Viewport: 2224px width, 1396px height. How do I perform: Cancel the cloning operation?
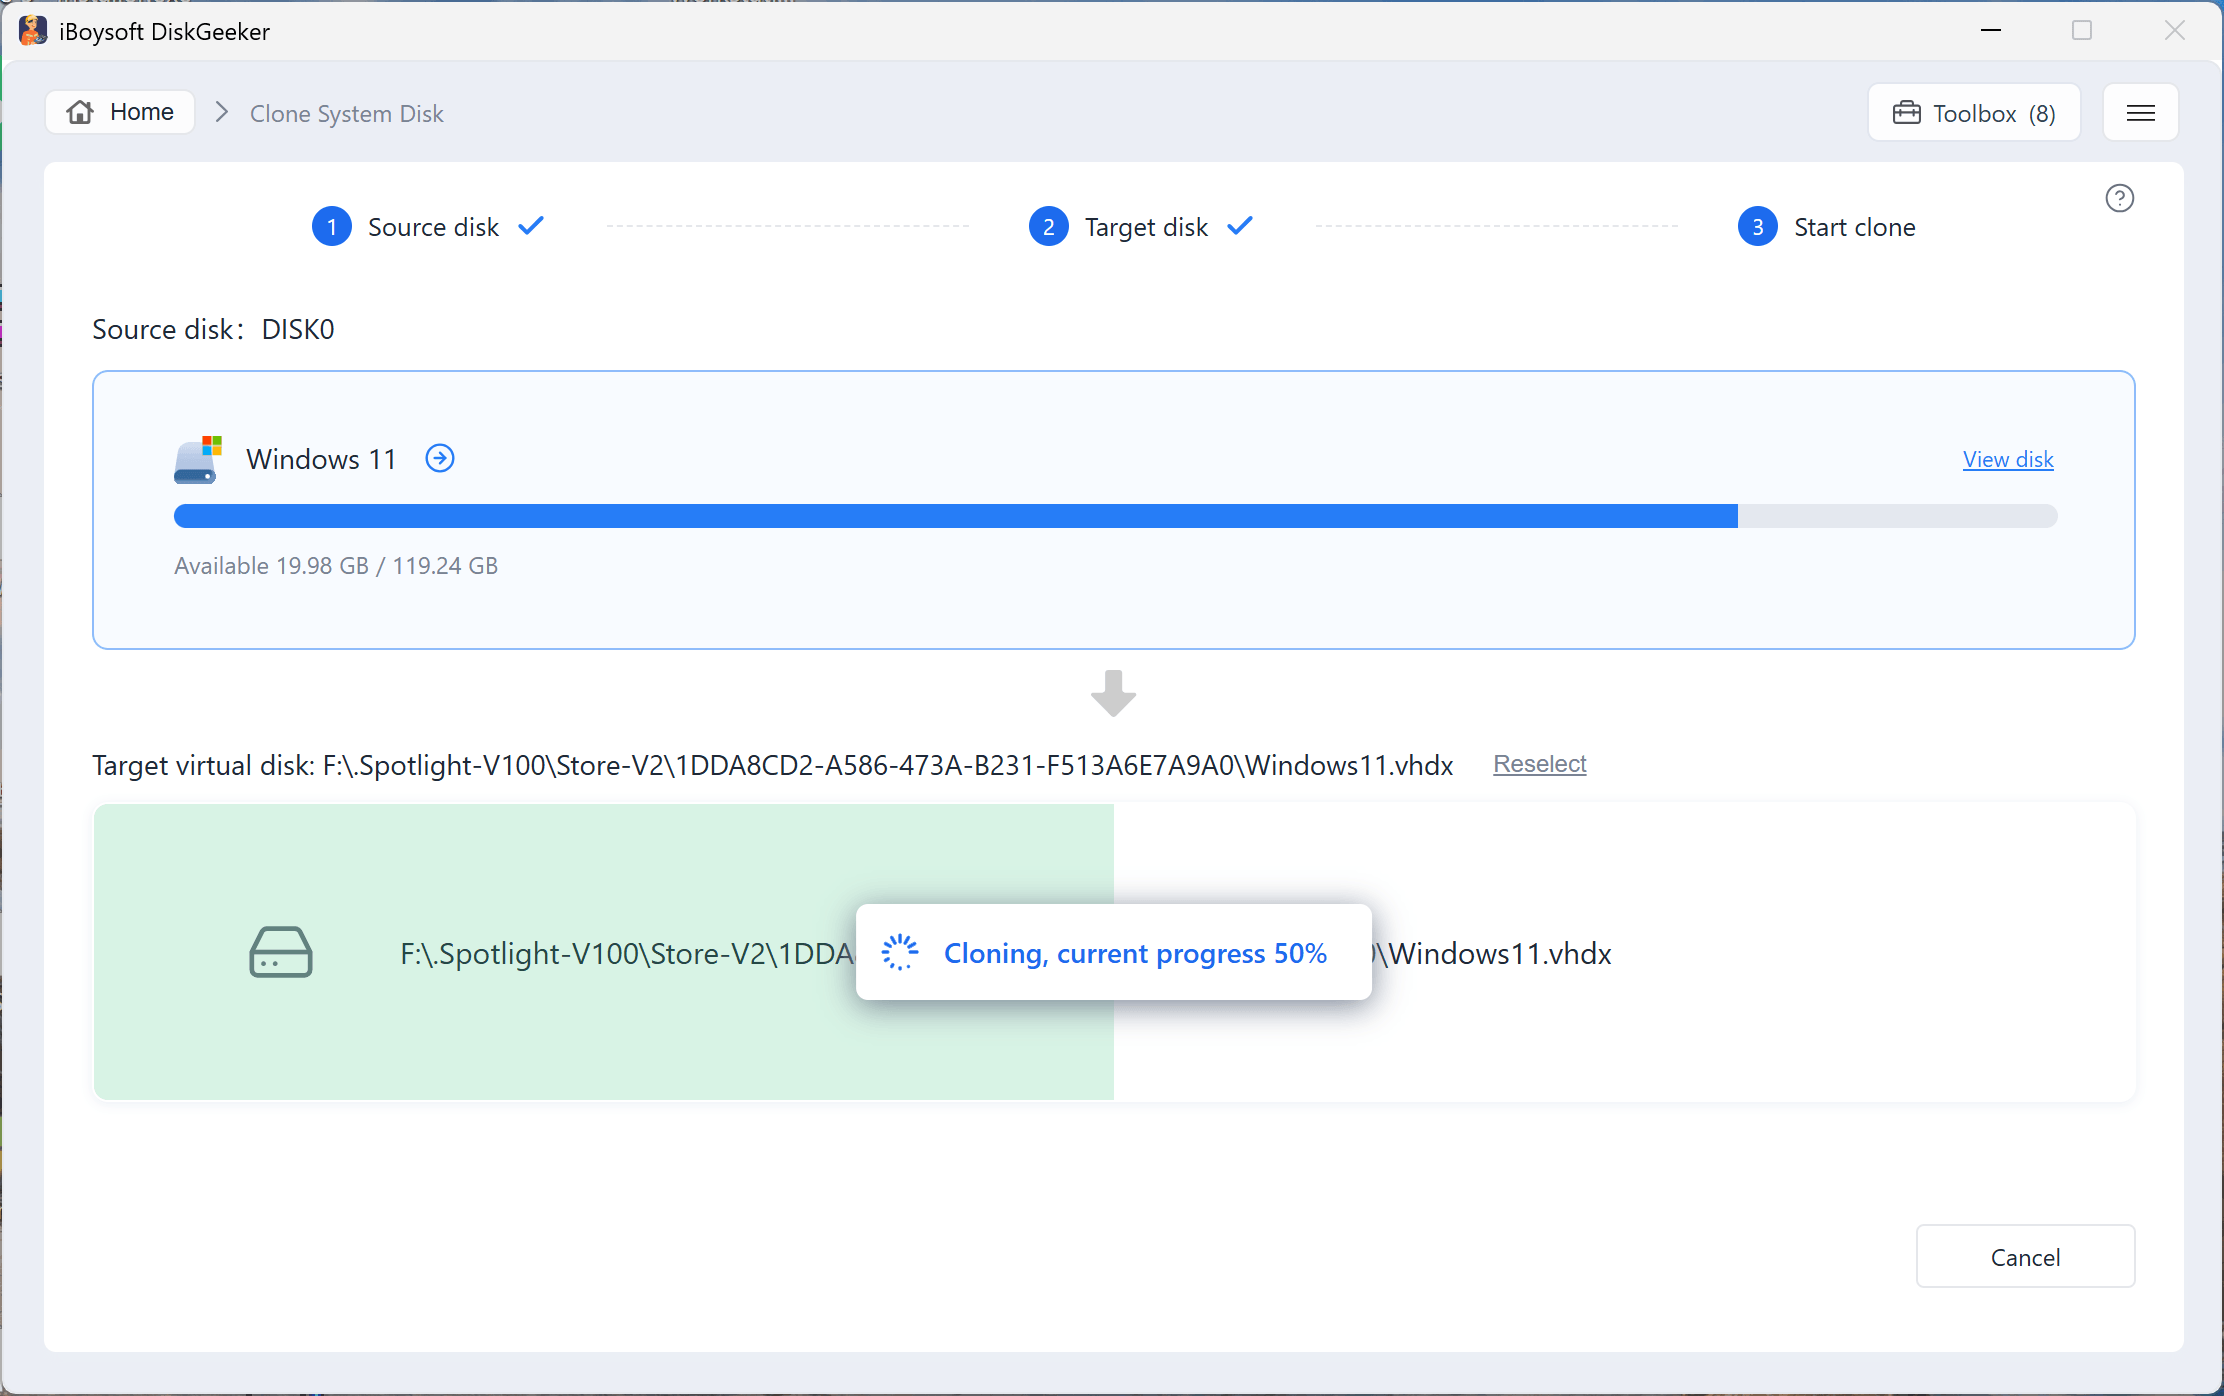pos(2025,1257)
